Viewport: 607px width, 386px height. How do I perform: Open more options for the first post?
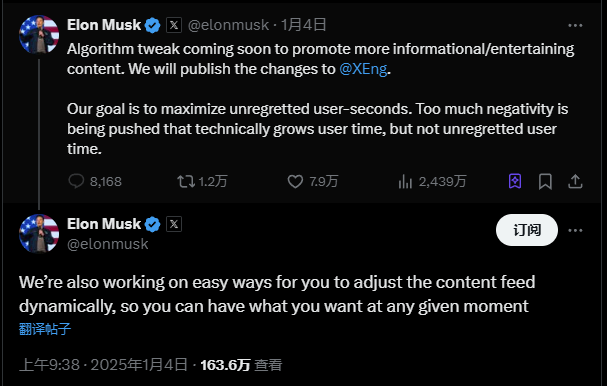point(575,26)
